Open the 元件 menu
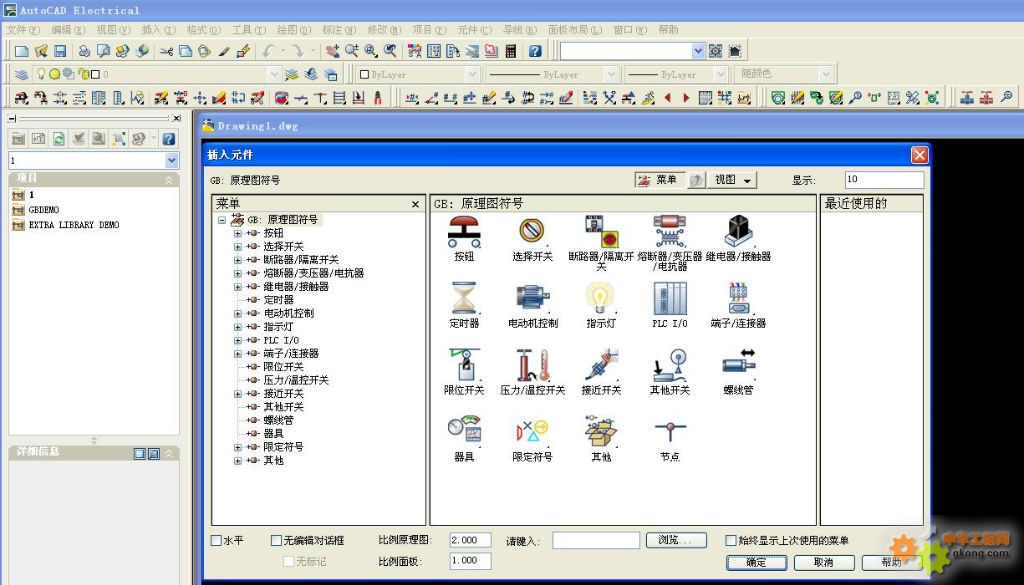 click(474, 30)
